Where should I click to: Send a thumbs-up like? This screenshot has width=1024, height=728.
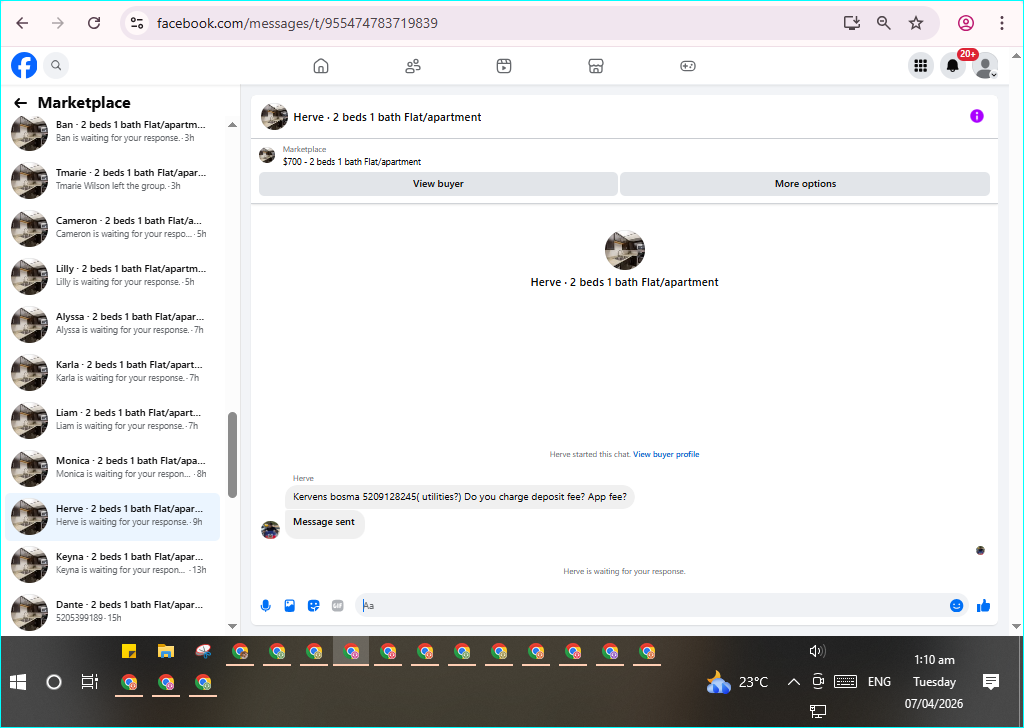pos(984,606)
